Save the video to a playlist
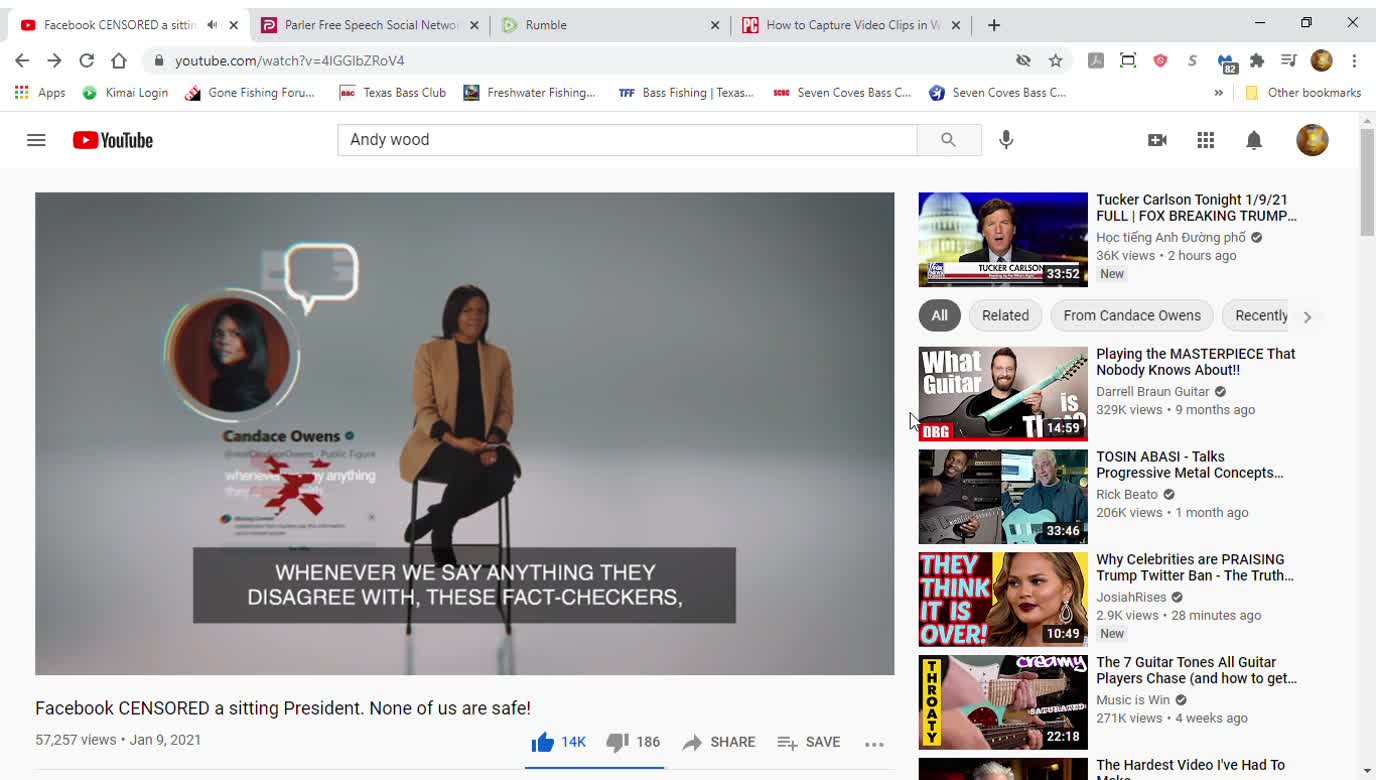Viewport: 1376px width, 780px height. pyautogui.click(x=808, y=742)
